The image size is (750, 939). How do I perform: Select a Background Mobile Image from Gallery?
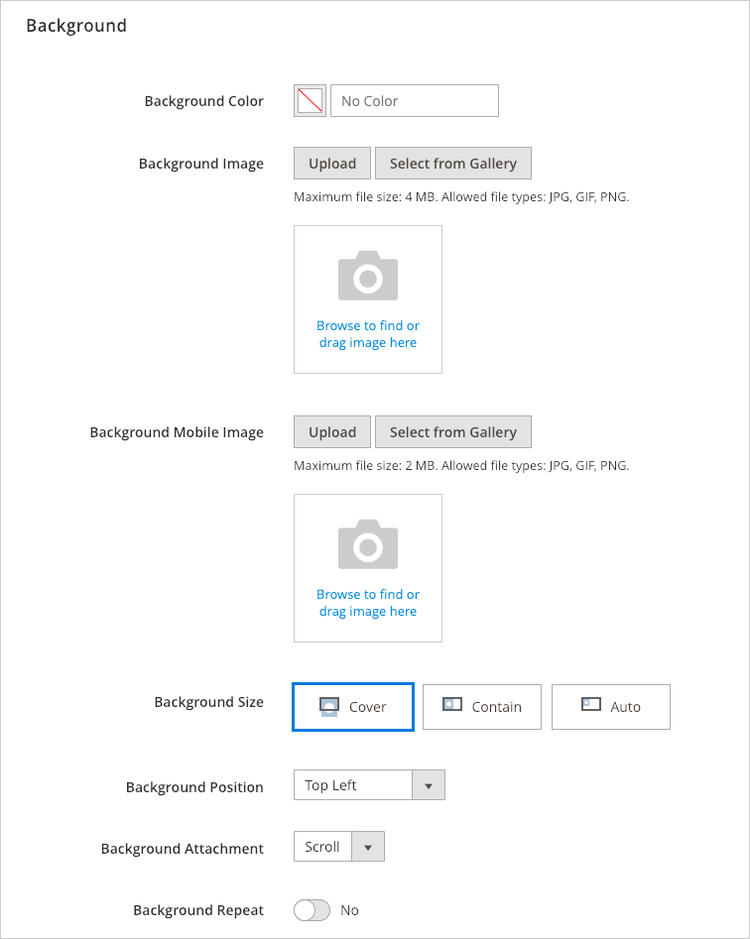click(453, 432)
